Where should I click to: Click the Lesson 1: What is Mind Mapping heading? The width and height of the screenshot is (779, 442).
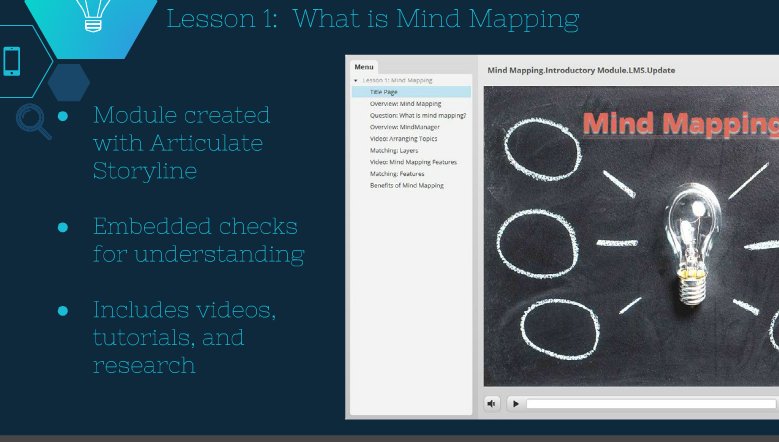(x=373, y=19)
